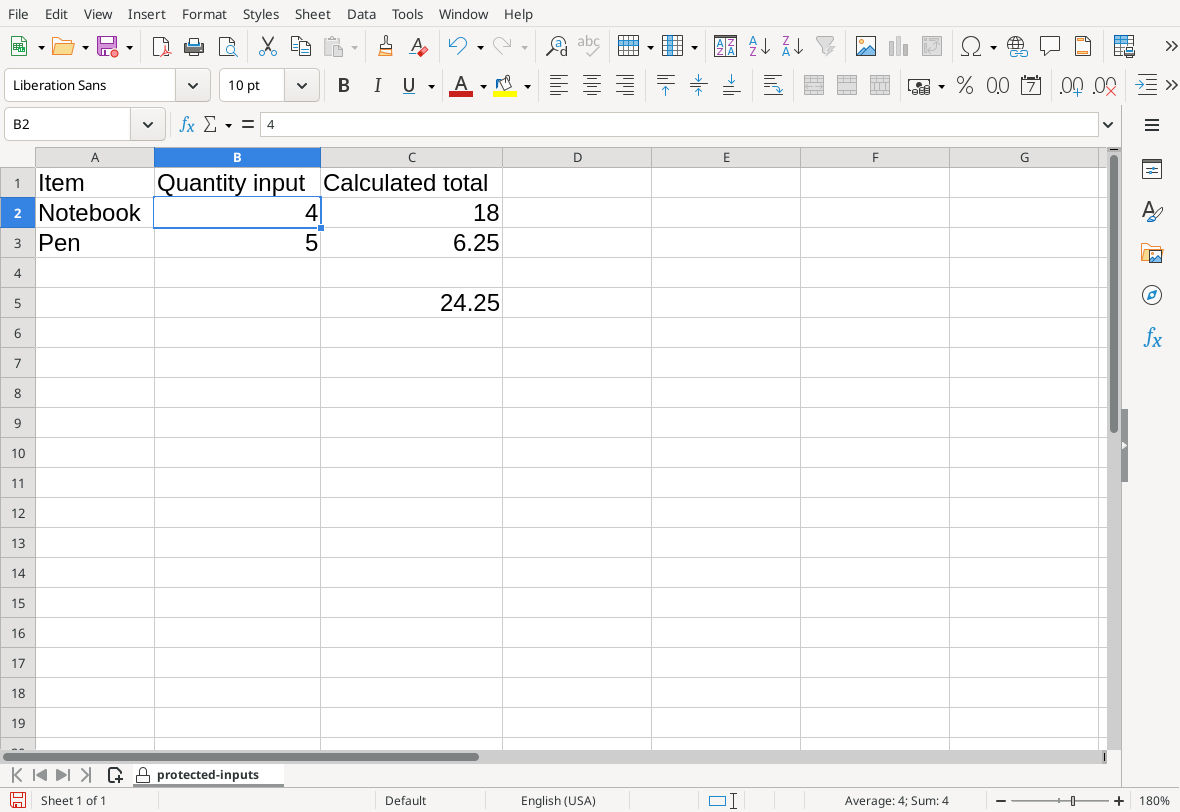Viewport: 1180px width, 812px height.
Task: Insert a comment
Action: click(1050, 47)
